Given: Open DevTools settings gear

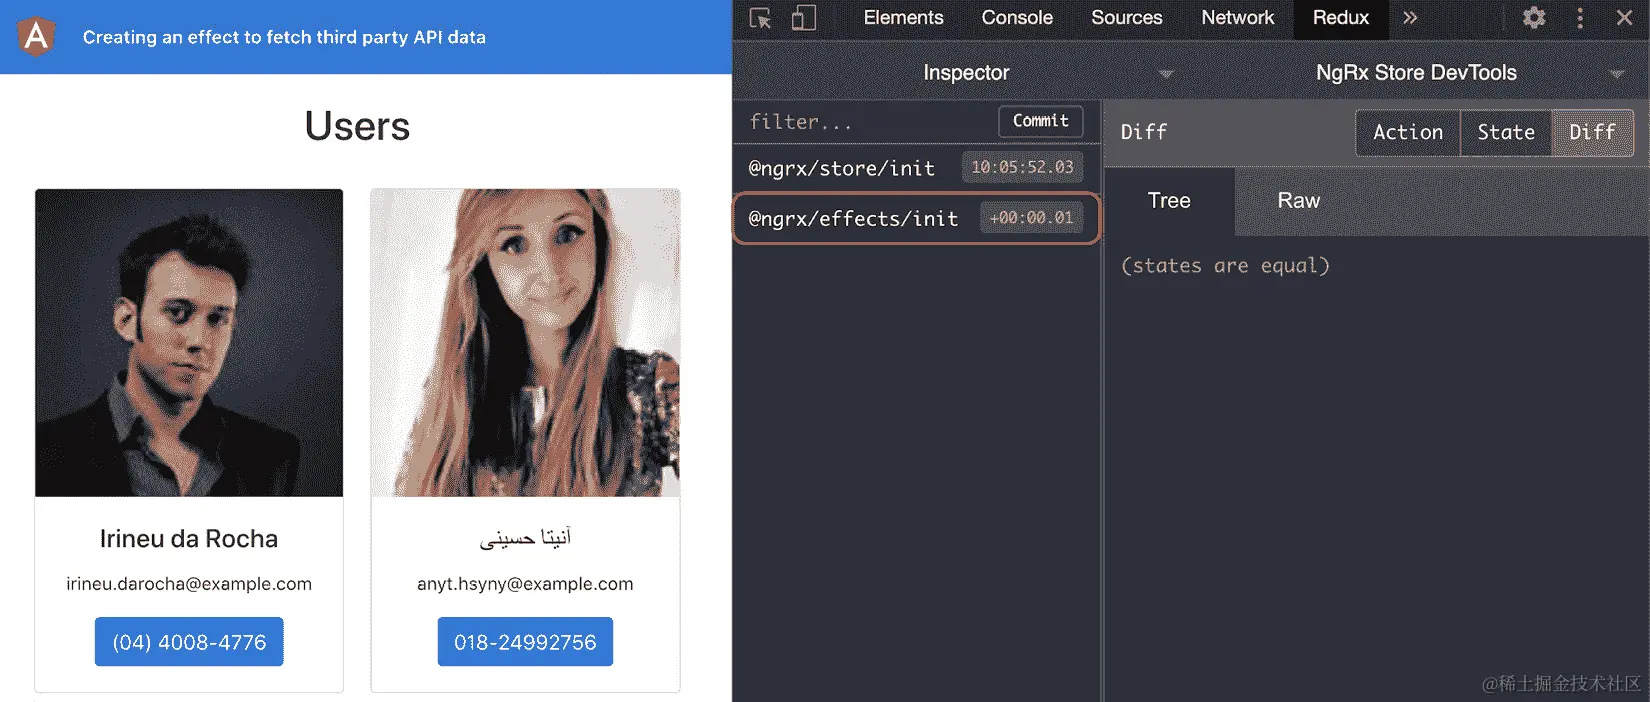Looking at the screenshot, I should pyautogui.click(x=1534, y=18).
